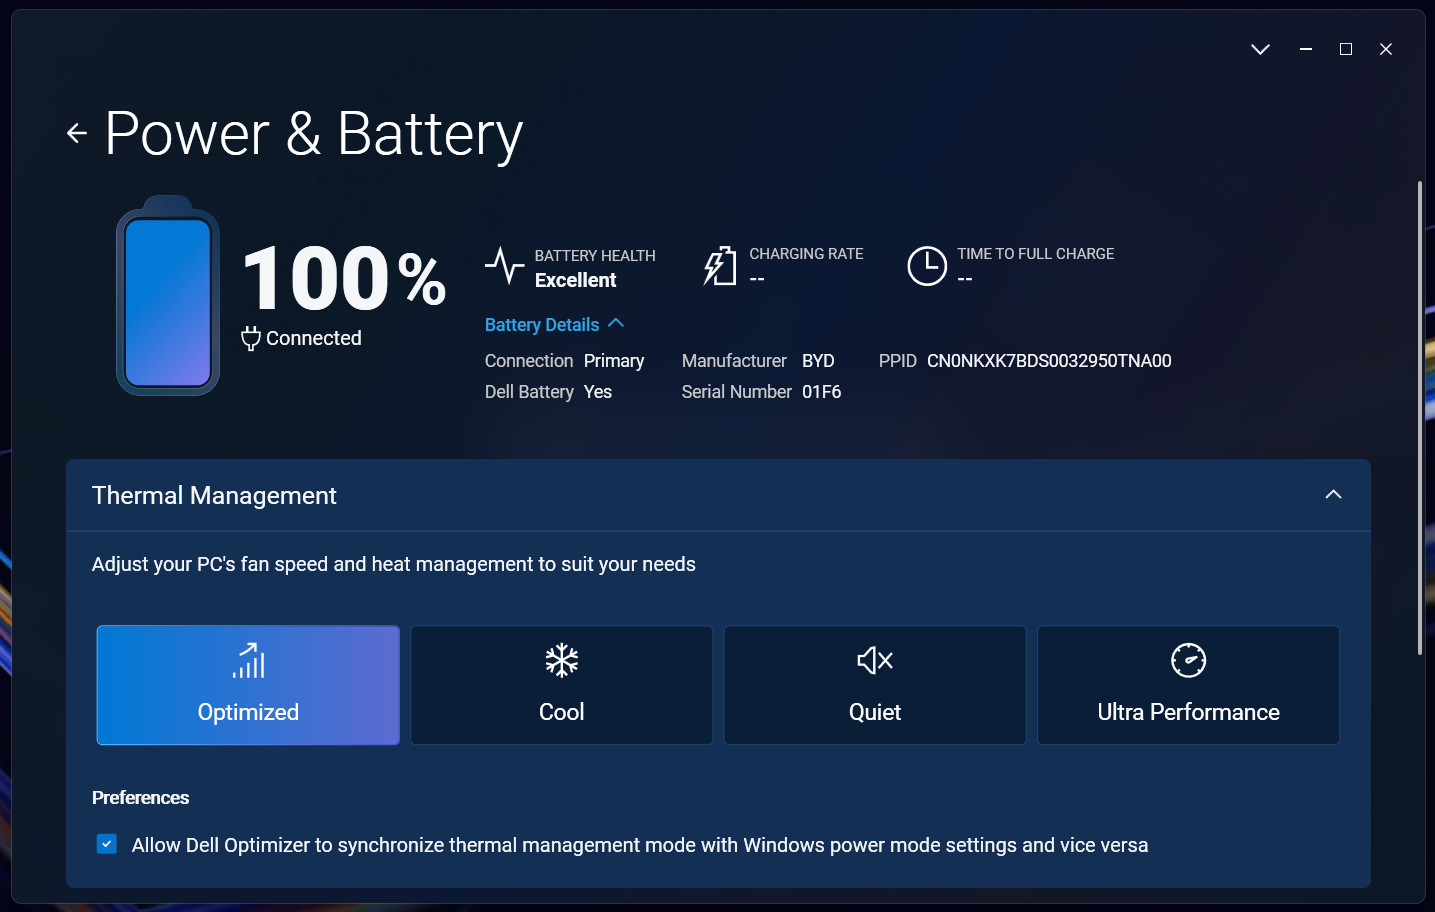Click the Optimized mode bars icon

pos(248,660)
